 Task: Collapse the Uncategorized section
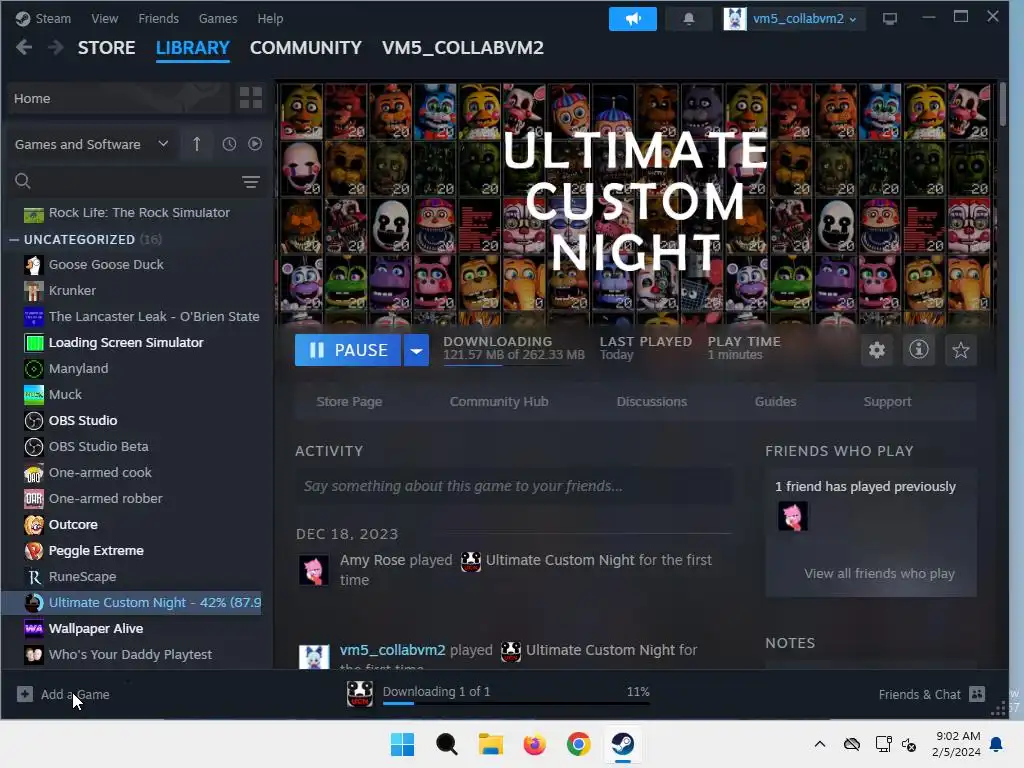pyautogui.click(x=14, y=240)
